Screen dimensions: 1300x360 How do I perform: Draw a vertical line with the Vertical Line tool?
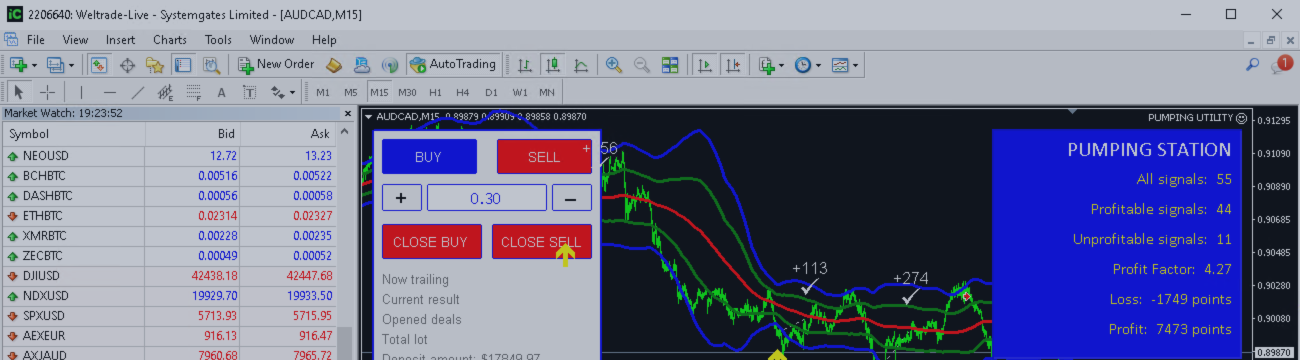click(81, 92)
